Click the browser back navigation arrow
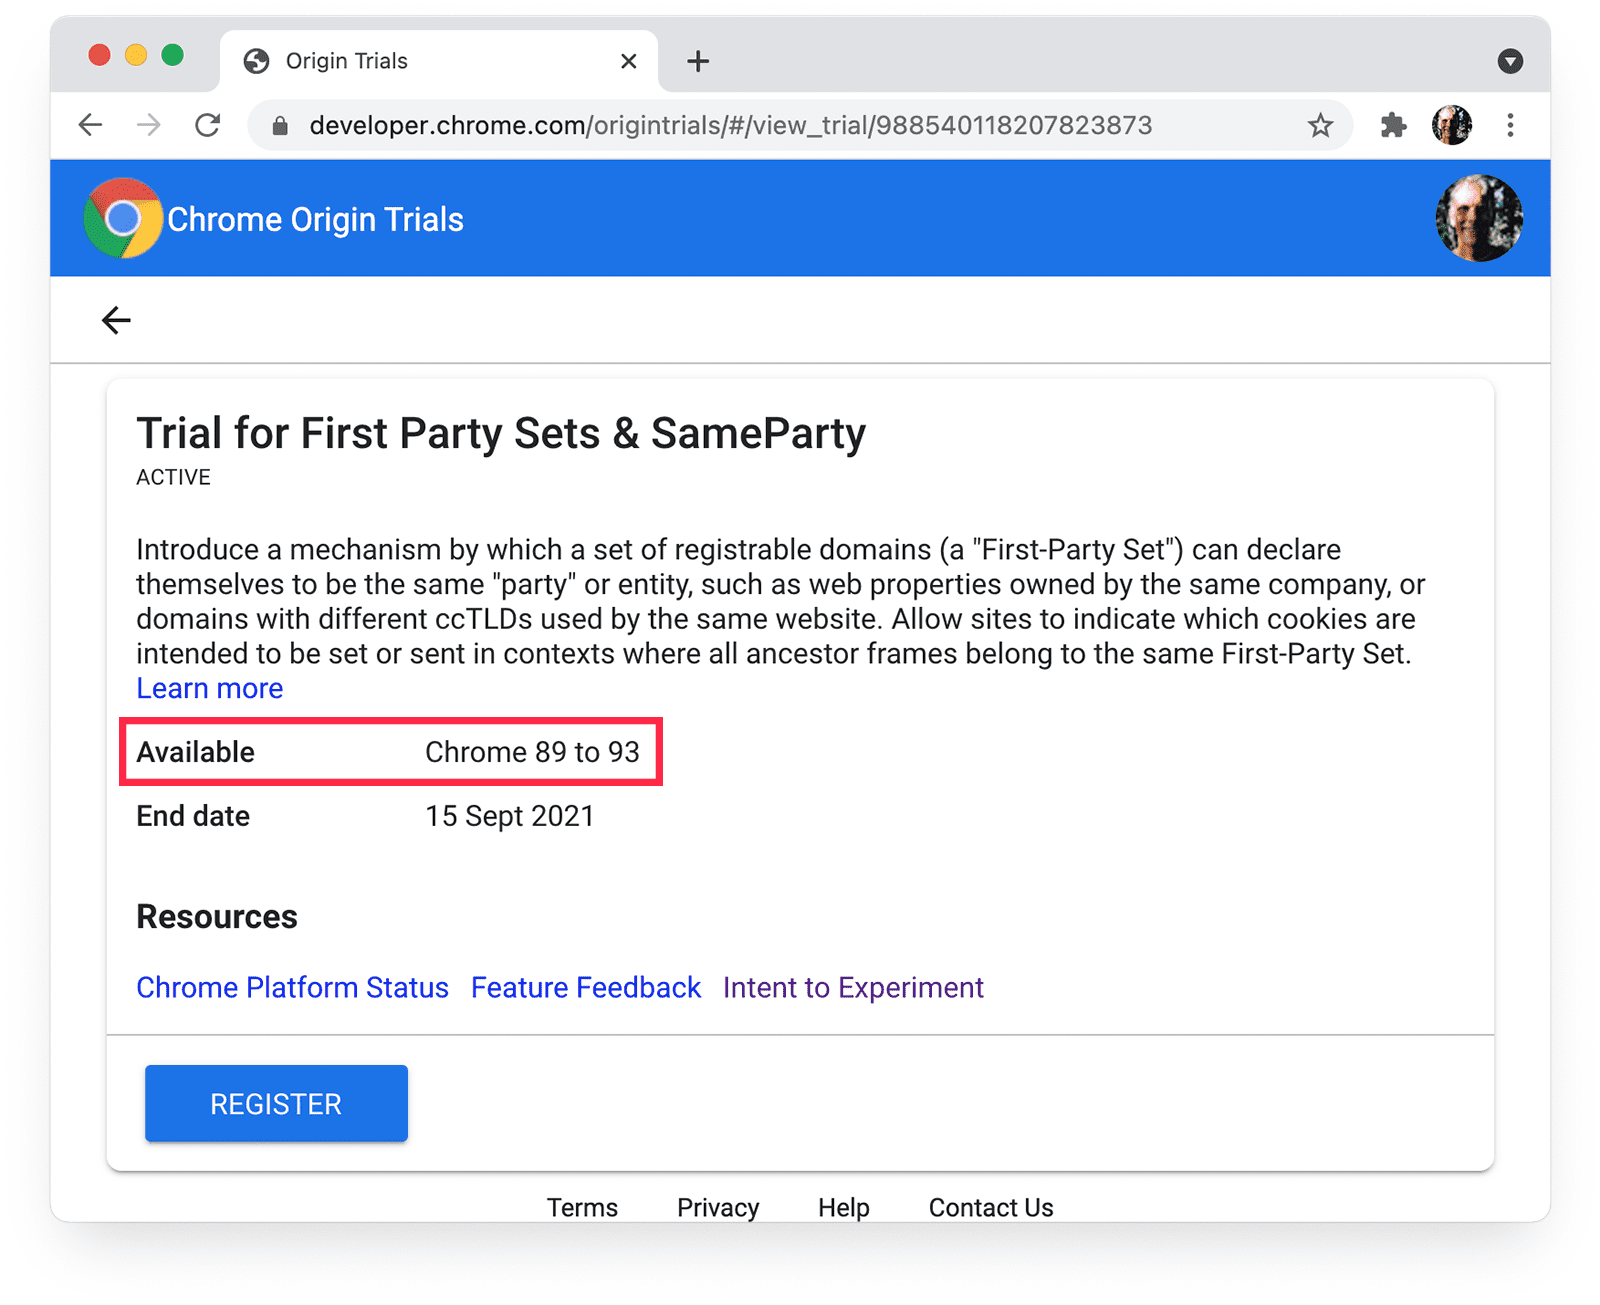The height and width of the screenshot is (1305, 1600). (x=90, y=125)
